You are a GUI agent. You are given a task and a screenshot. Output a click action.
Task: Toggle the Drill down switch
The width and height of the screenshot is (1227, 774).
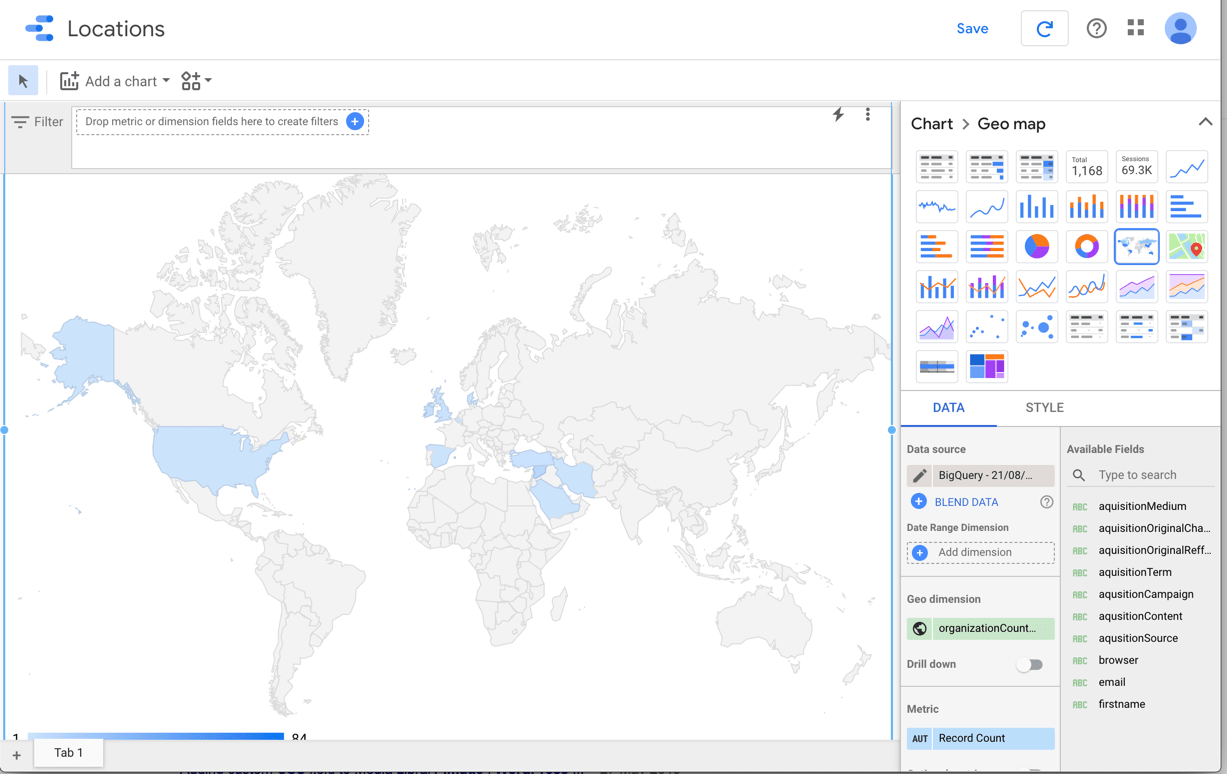click(1029, 664)
